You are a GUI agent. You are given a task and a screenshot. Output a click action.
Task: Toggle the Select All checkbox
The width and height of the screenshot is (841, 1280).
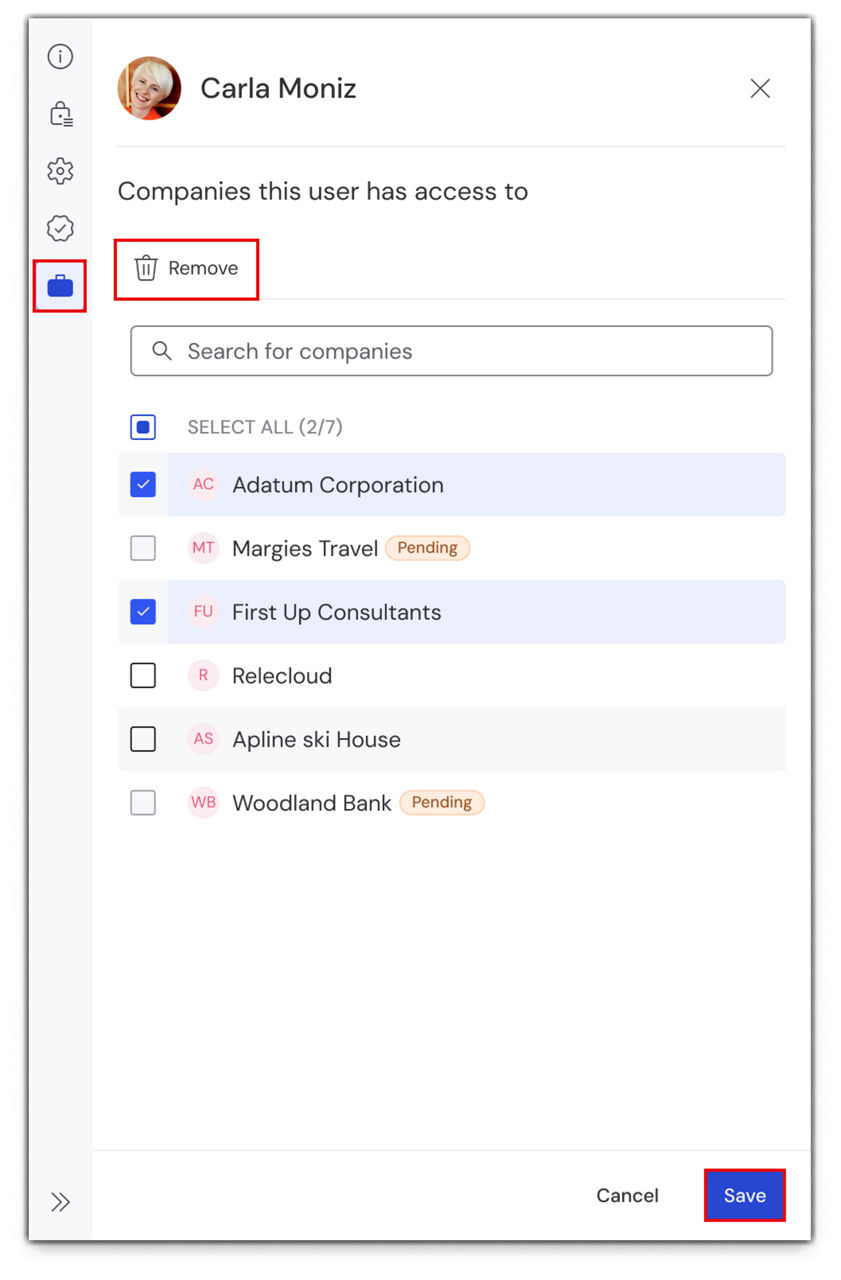pos(143,427)
